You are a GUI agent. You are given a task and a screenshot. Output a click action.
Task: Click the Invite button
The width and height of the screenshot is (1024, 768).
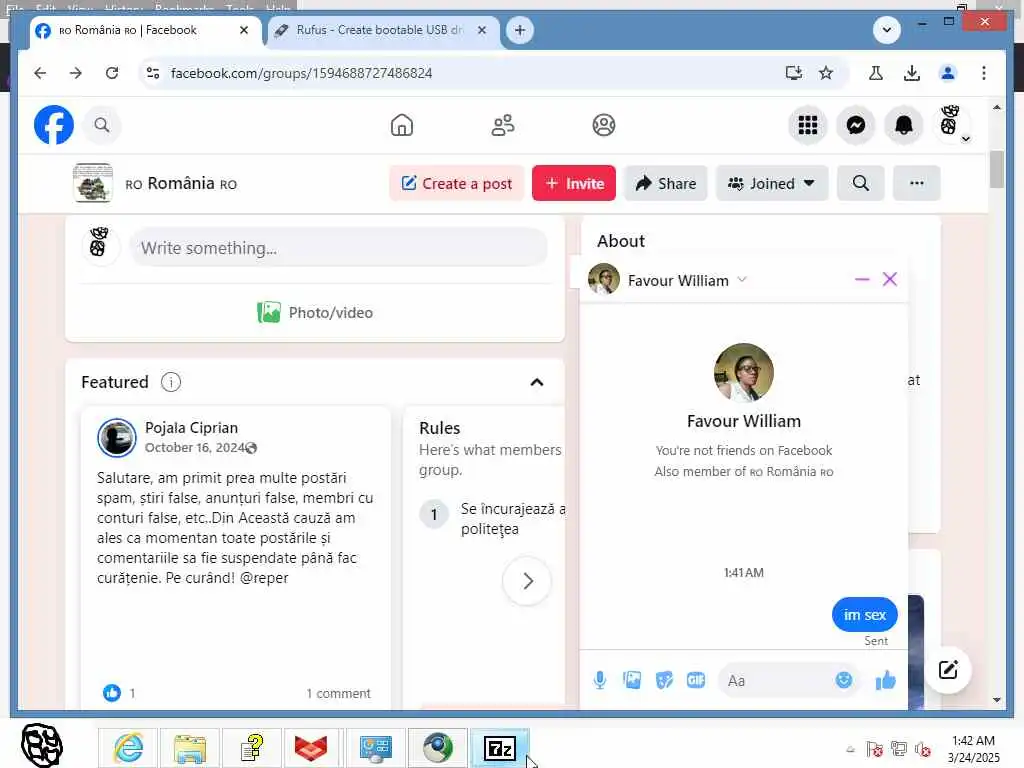(x=574, y=184)
